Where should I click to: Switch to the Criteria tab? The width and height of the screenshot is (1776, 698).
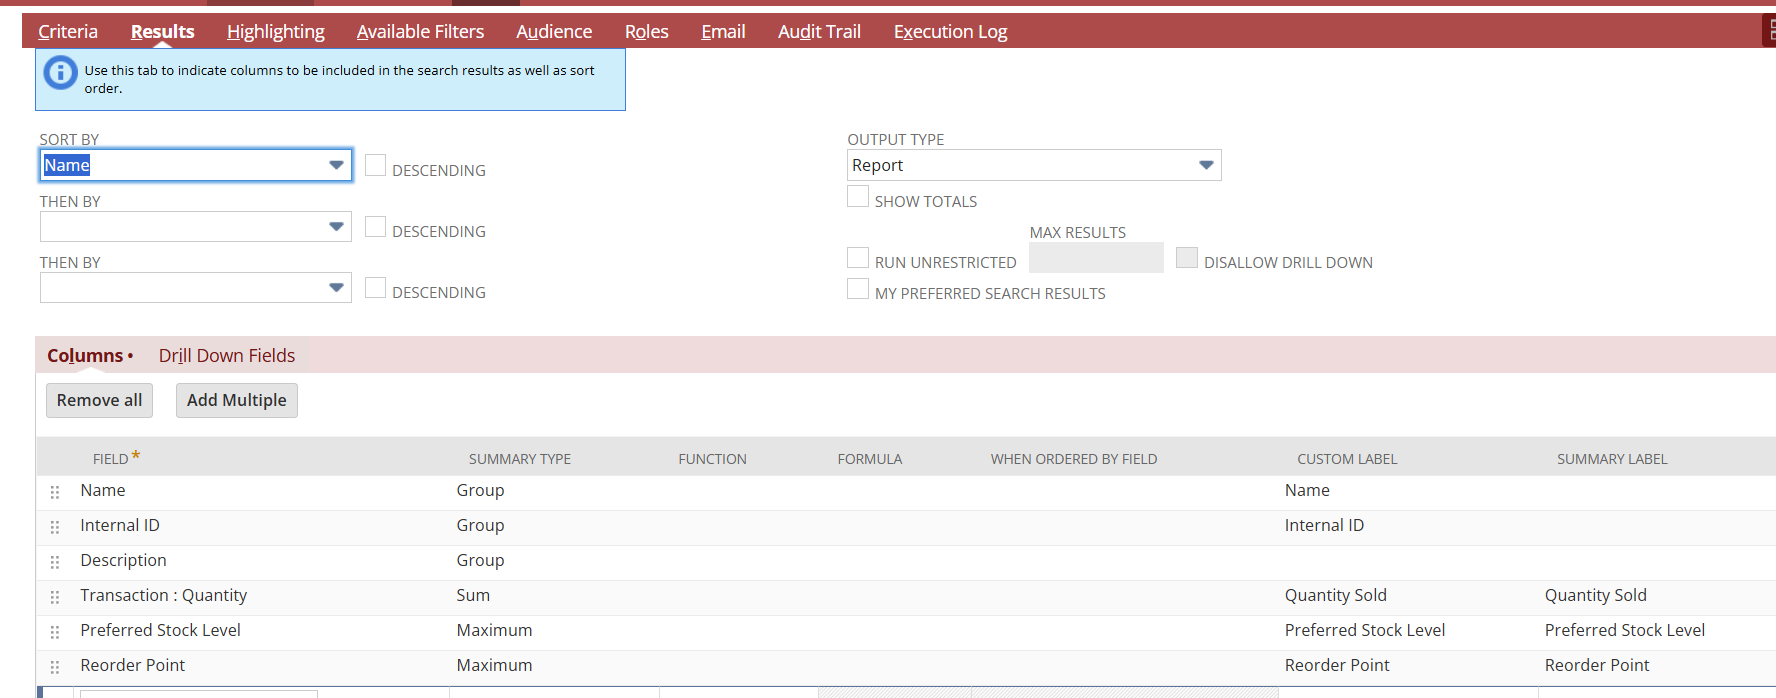68,32
